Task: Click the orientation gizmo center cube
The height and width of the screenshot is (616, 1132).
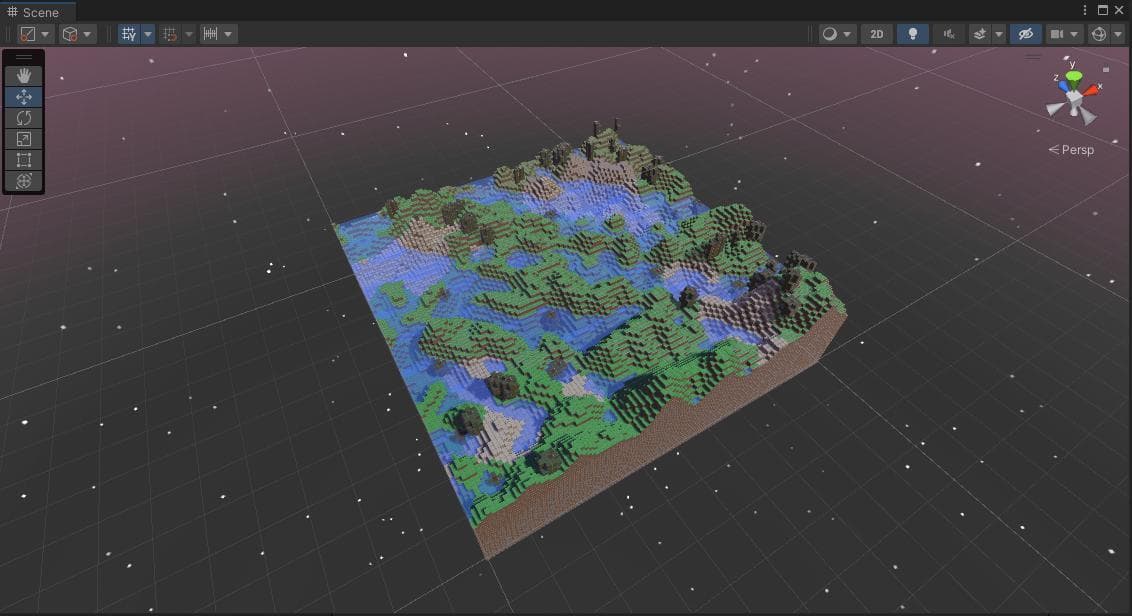Action: click(x=1074, y=97)
